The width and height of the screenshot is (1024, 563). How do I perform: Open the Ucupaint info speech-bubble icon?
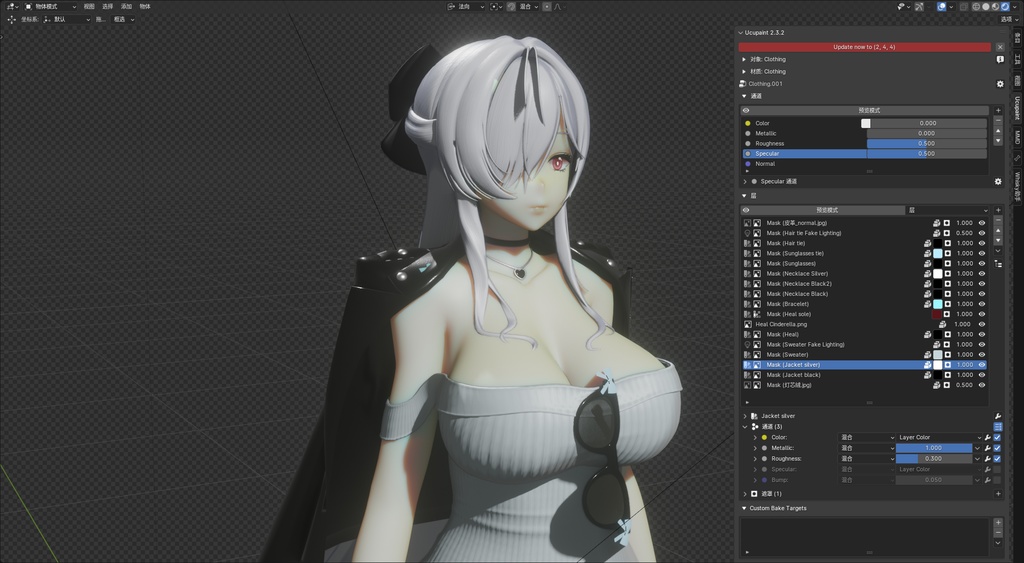1000,59
